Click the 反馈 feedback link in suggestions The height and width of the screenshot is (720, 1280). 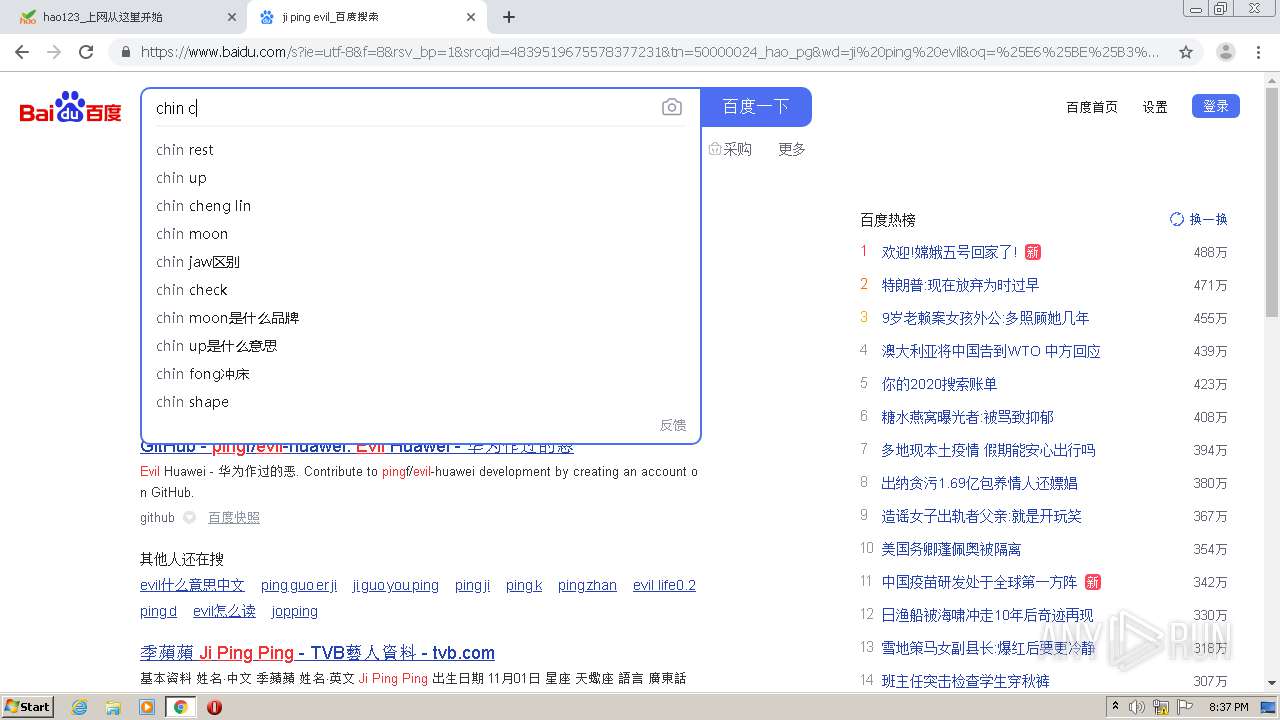[x=673, y=425]
